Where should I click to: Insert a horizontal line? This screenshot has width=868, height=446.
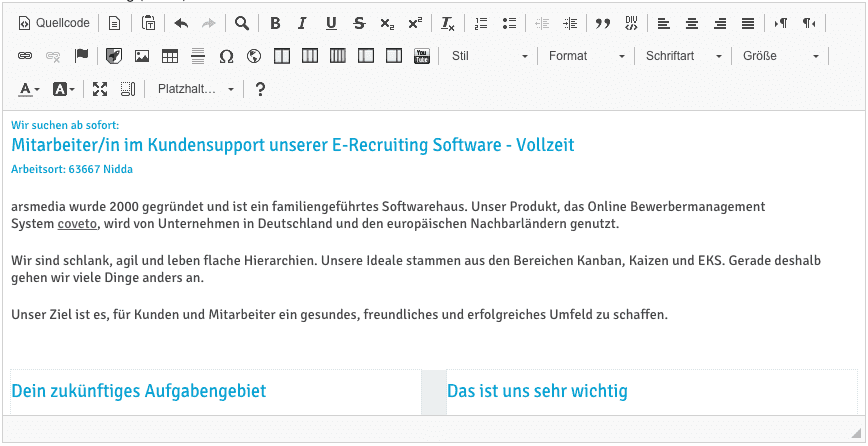click(x=198, y=56)
